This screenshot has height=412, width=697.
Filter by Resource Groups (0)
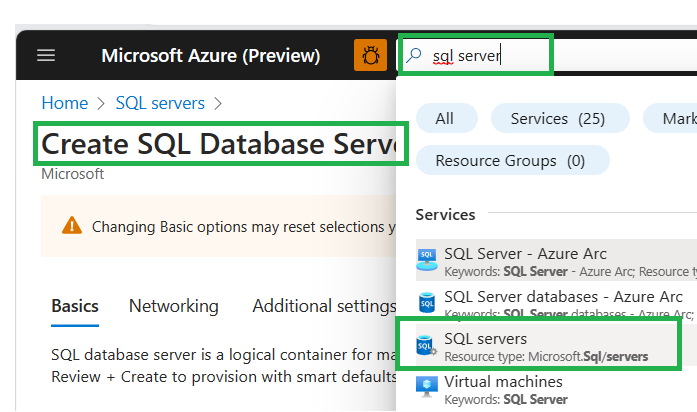(513, 160)
